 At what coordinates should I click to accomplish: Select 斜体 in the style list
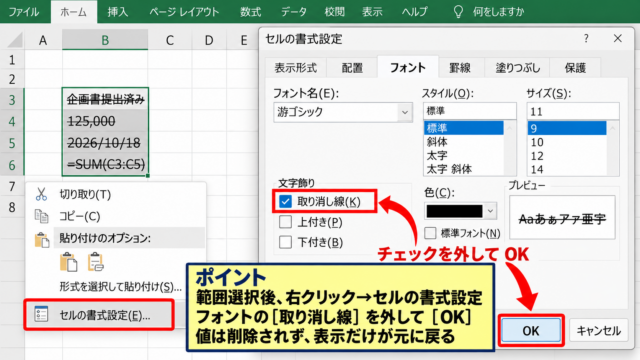[464, 142]
